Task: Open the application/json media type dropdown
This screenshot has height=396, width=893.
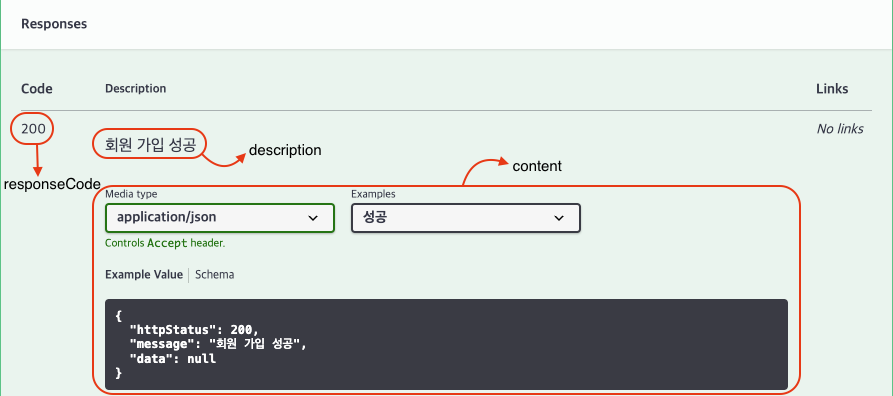Action: [220, 218]
